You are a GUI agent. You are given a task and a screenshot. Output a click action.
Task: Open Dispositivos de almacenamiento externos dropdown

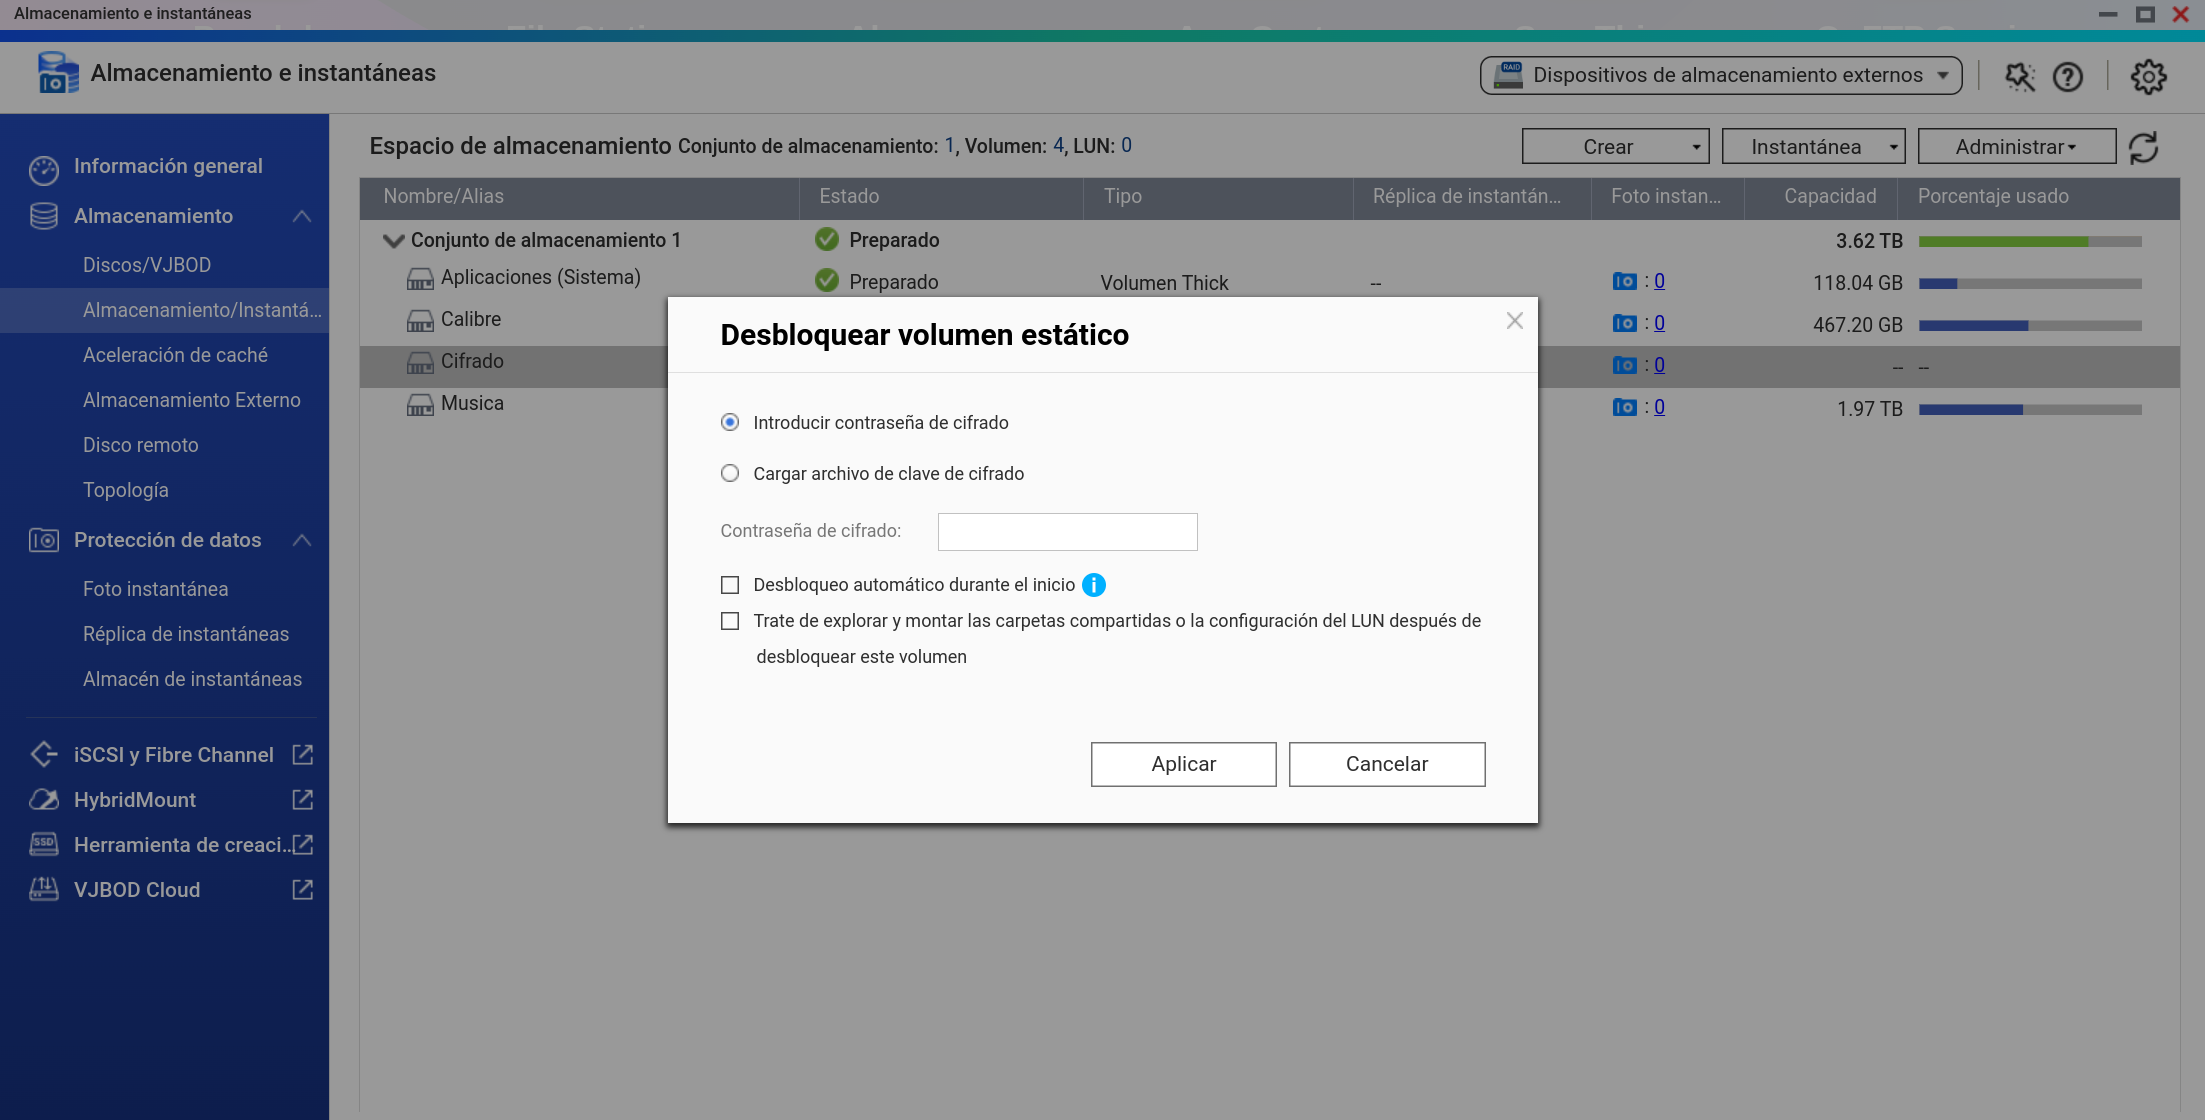1720,75
